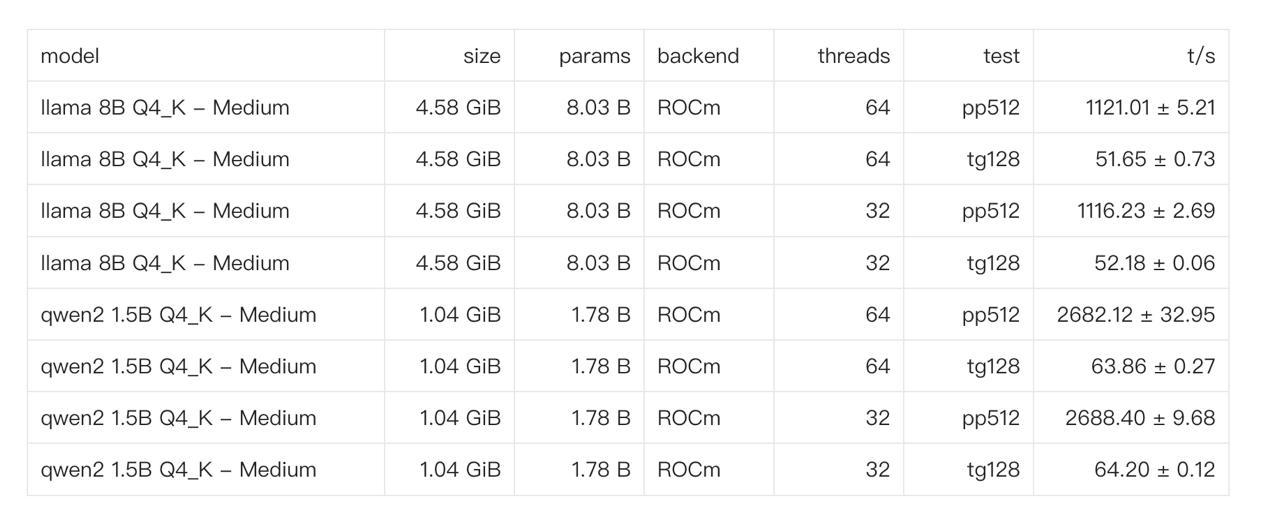Click the first llama 8B Q4_K model cell
This screenshot has width=1280, height=518.
click(x=205, y=107)
